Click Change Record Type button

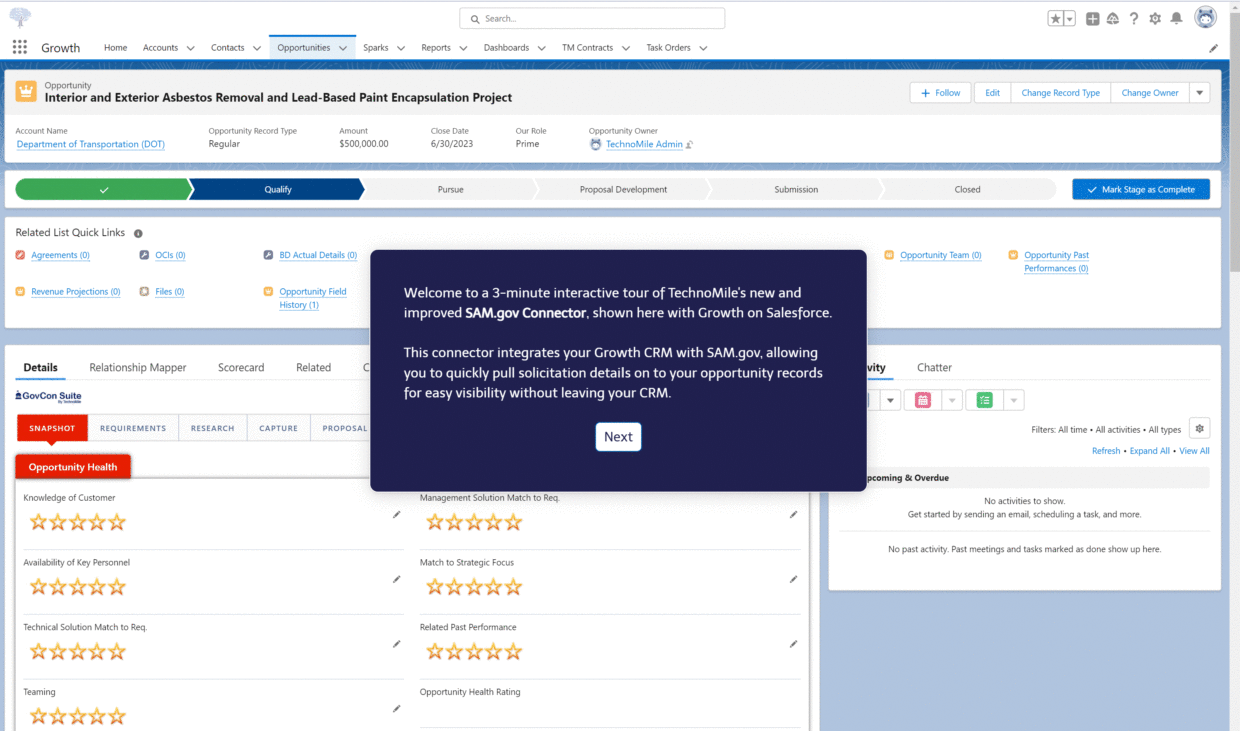coord(1061,92)
